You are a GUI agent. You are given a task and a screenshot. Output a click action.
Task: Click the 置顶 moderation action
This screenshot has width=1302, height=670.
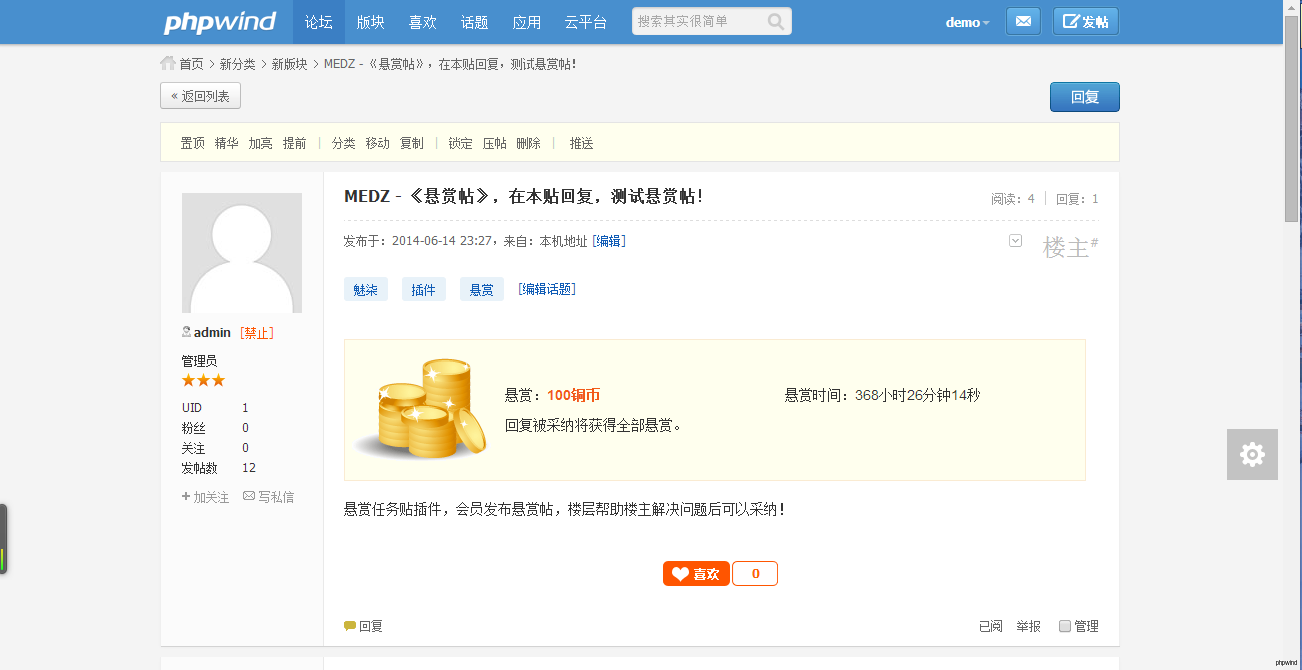click(x=192, y=143)
